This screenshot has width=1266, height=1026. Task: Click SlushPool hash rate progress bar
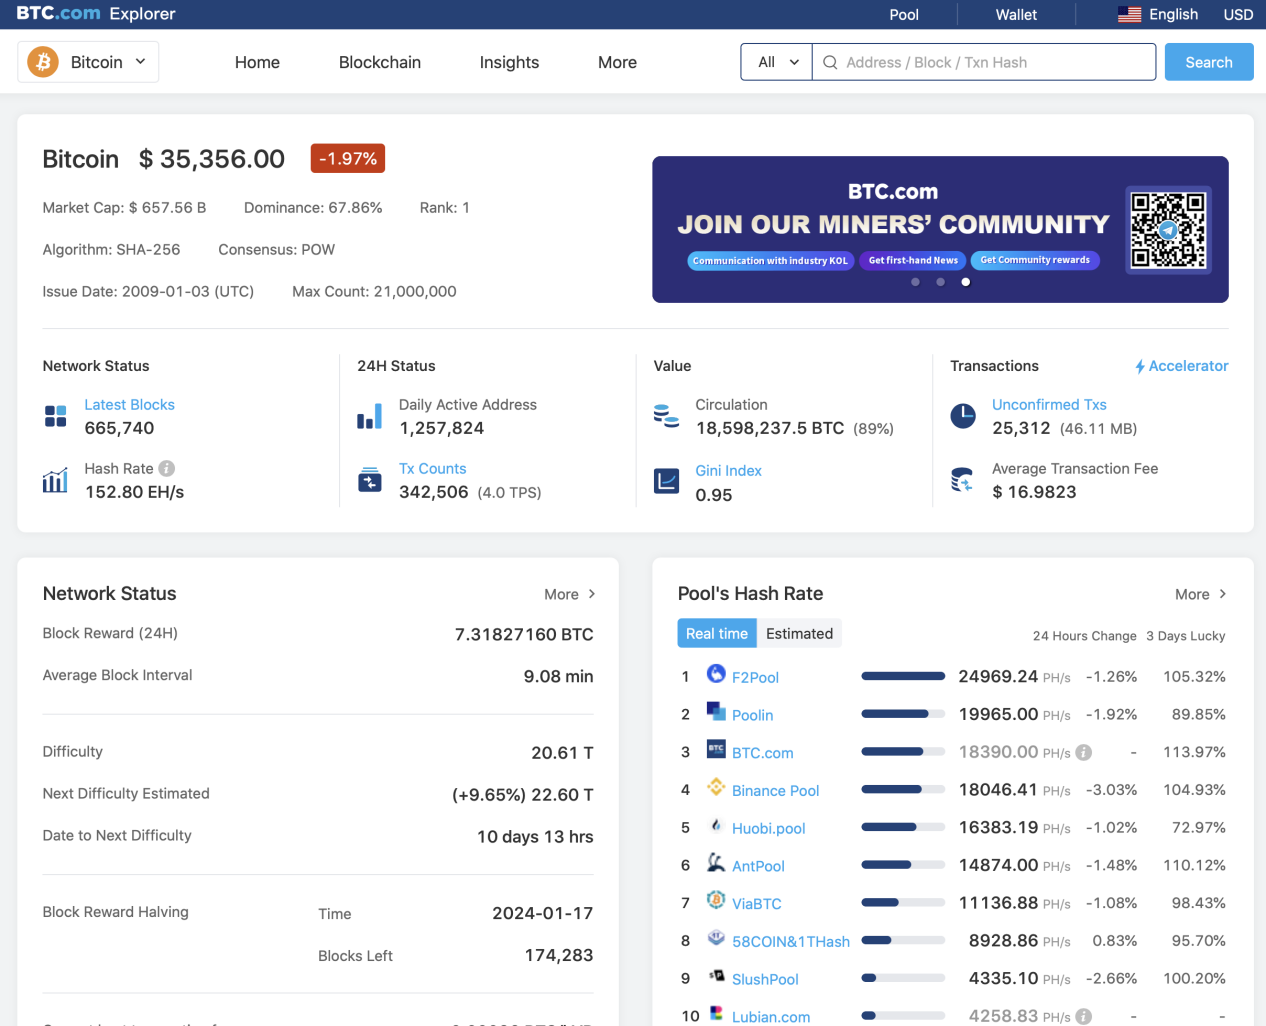903,978
